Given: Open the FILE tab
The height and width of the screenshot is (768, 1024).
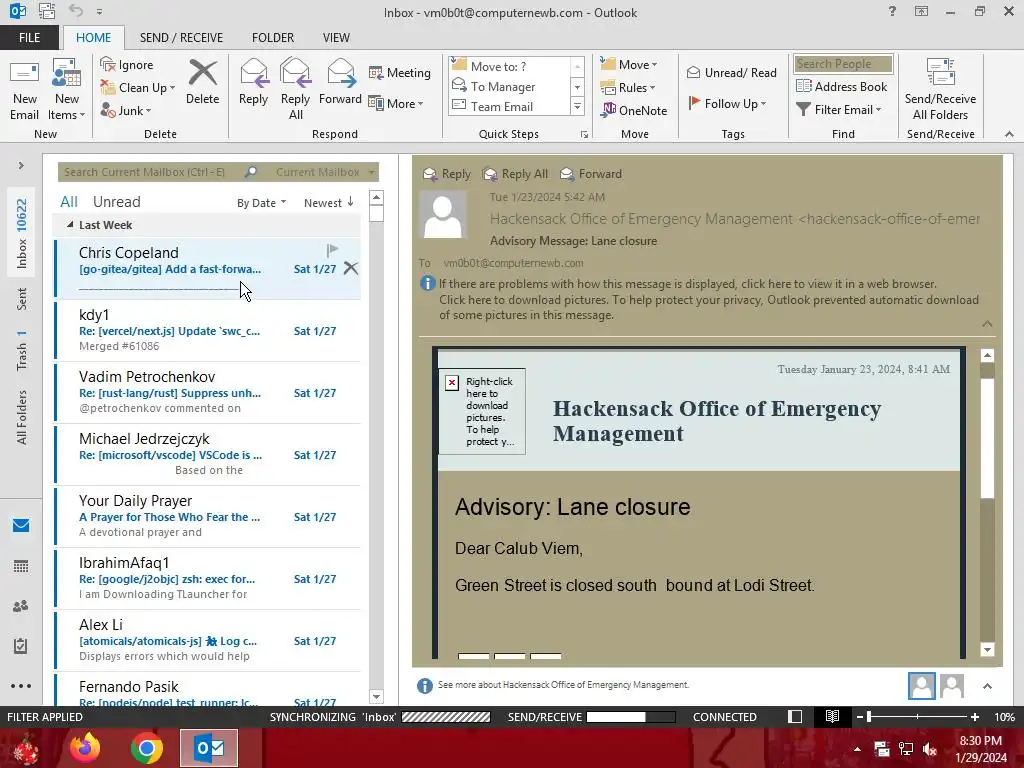Looking at the screenshot, I should click(29, 38).
